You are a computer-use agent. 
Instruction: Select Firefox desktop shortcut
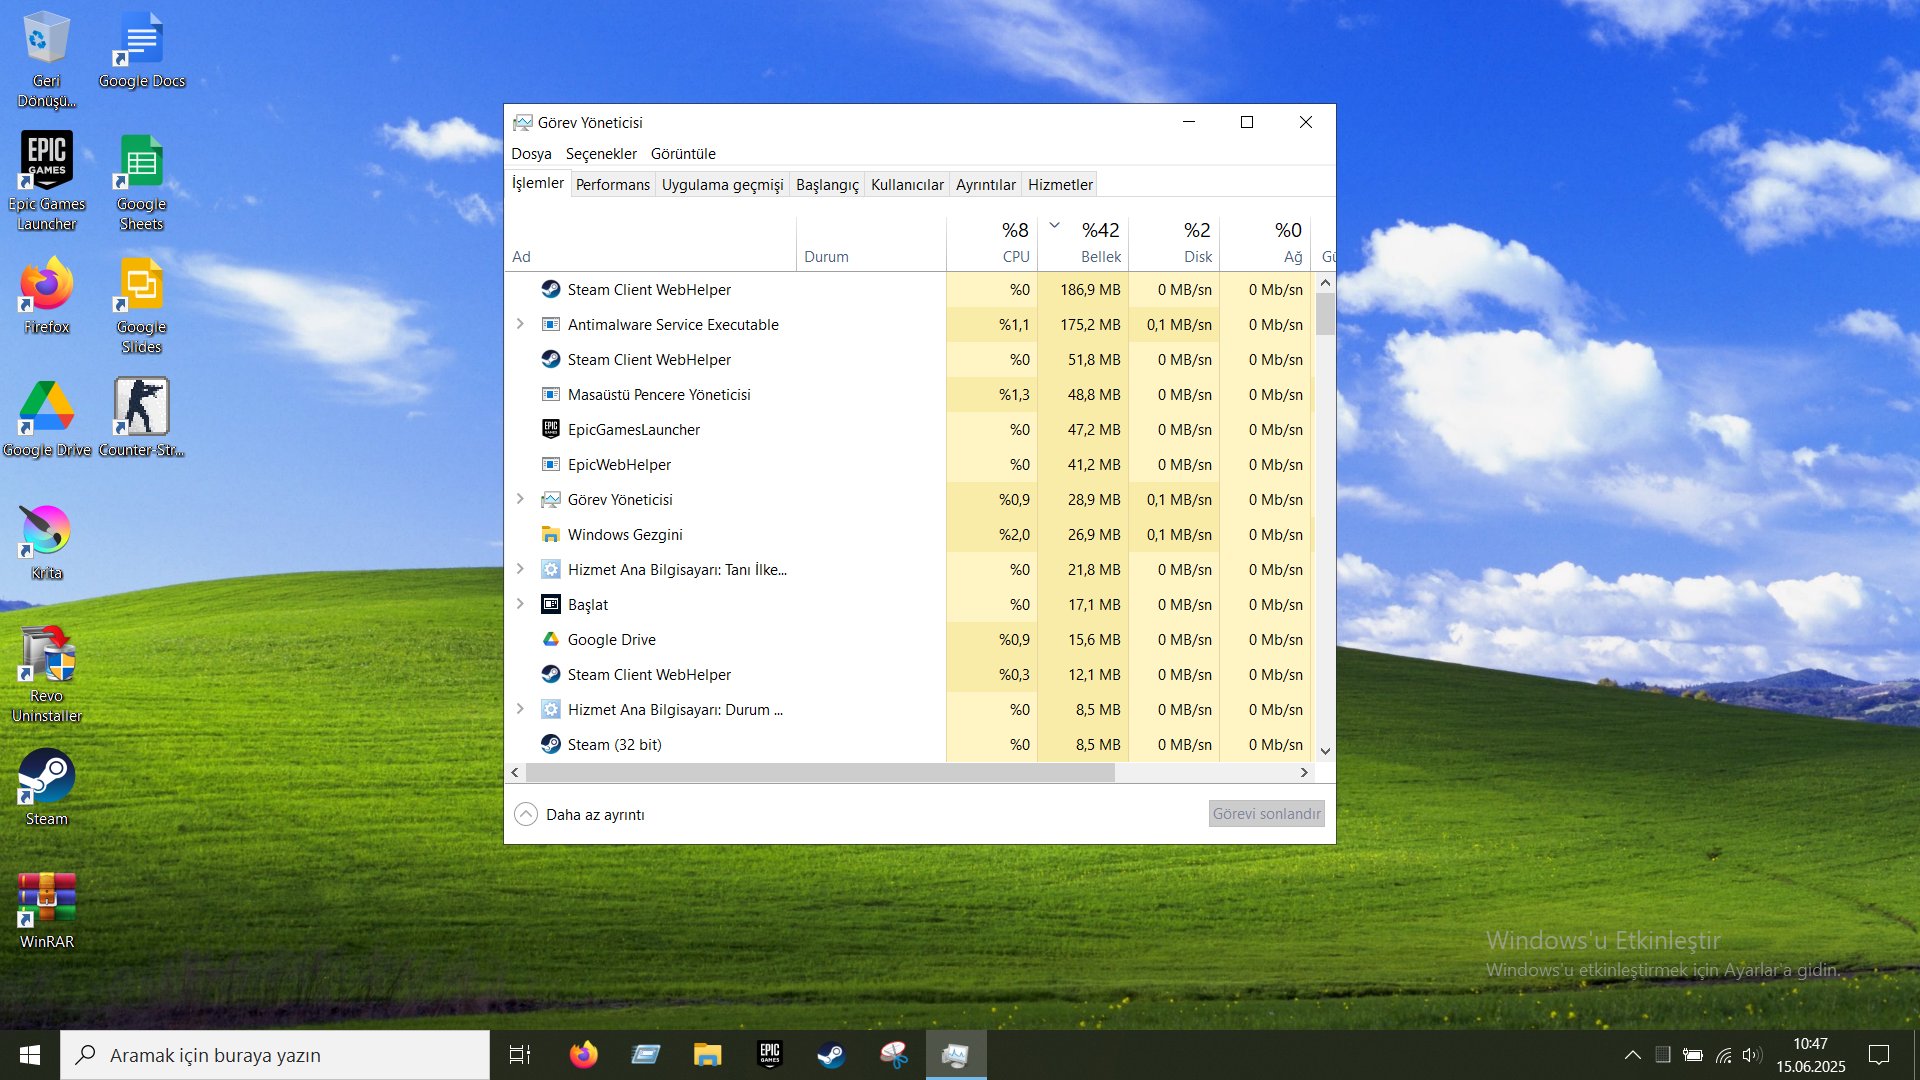[x=47, y=296]
